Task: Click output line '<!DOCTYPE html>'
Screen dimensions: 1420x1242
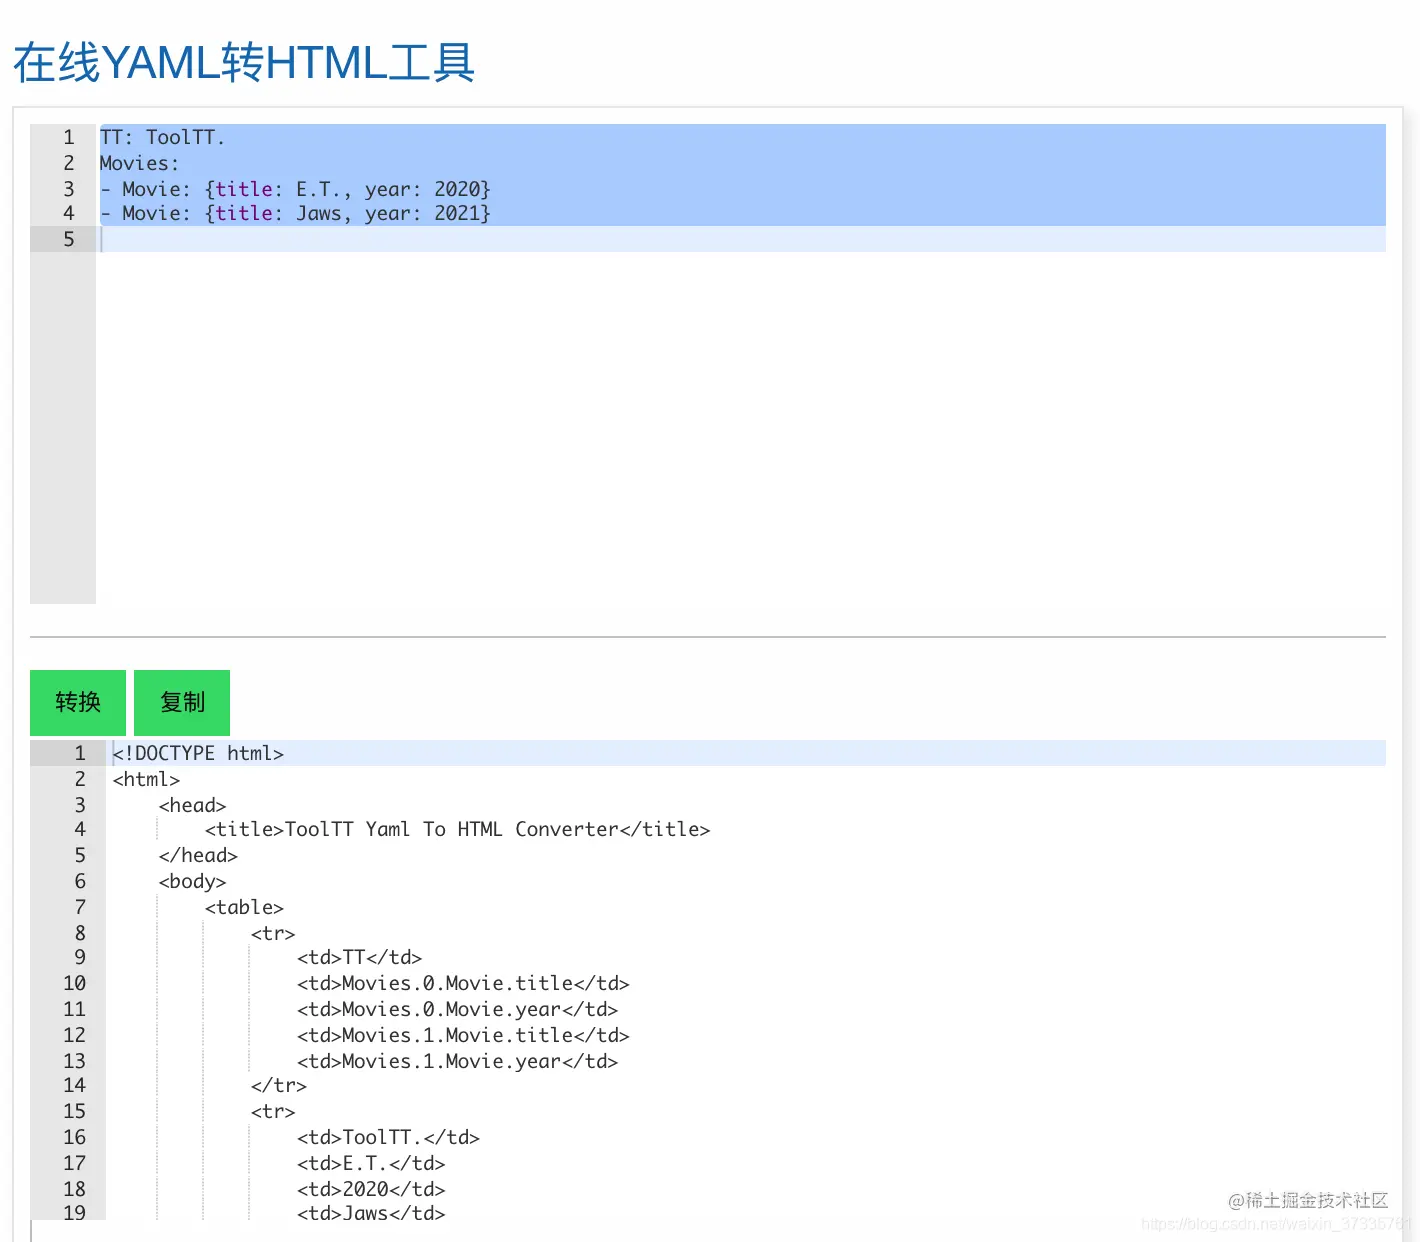Action: [x=198, y=753]
